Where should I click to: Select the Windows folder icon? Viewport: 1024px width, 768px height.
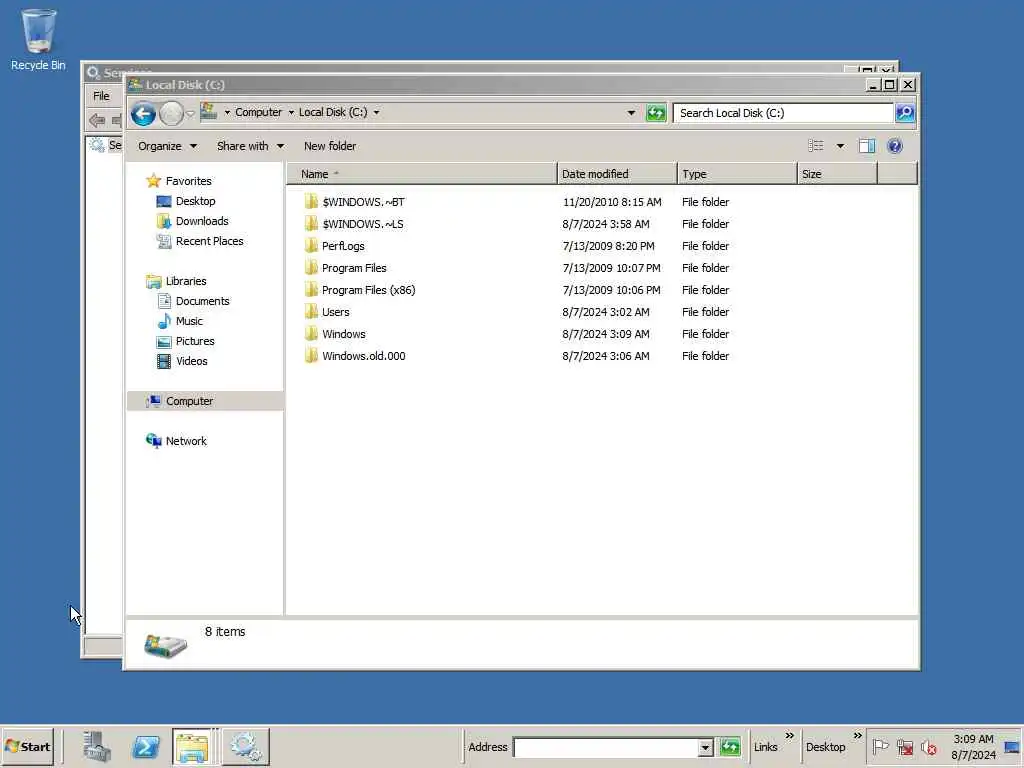(x=312, y=334)
